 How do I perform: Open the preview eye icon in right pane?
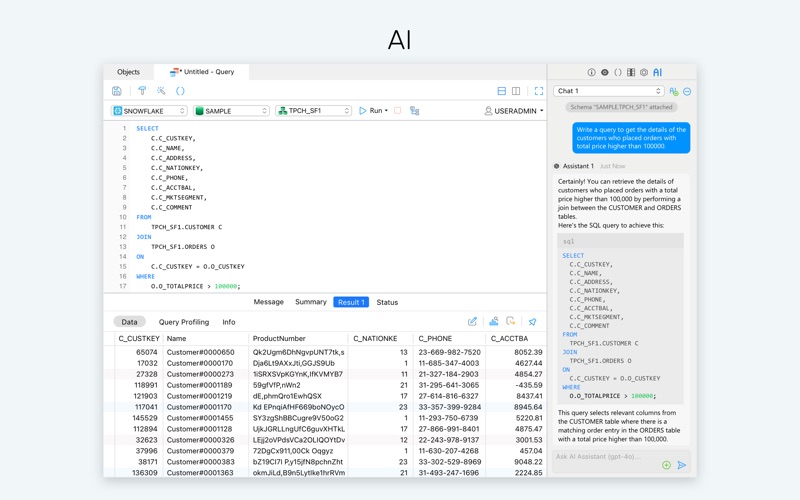click(605, 72)
